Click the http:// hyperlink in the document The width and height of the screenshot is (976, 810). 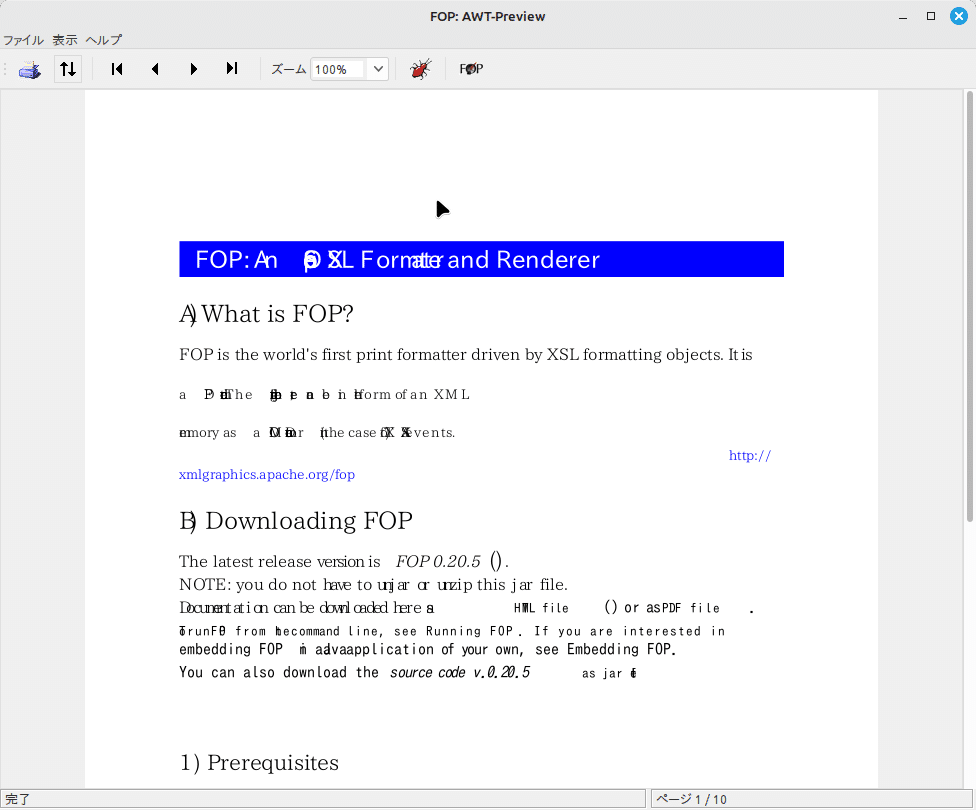pyautogui.click(x=750, y=455)
